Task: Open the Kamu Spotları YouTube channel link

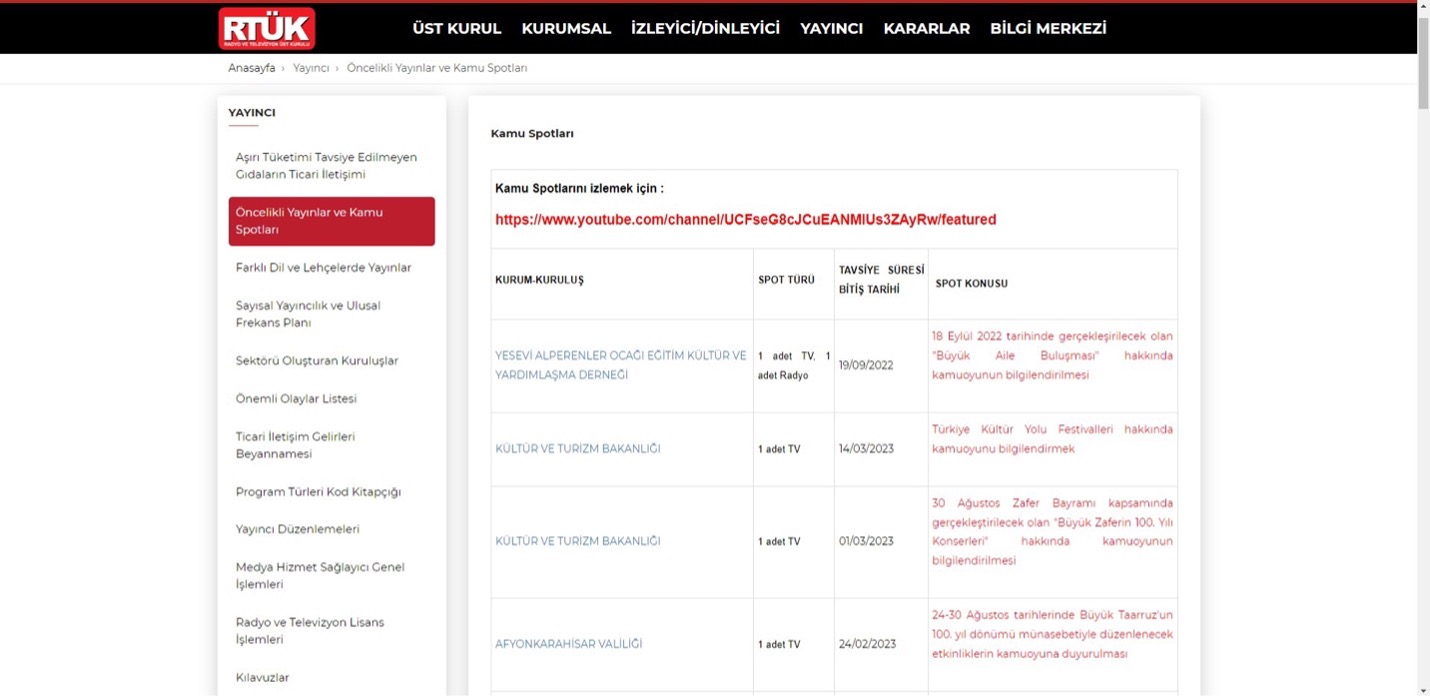Action: 745,220
